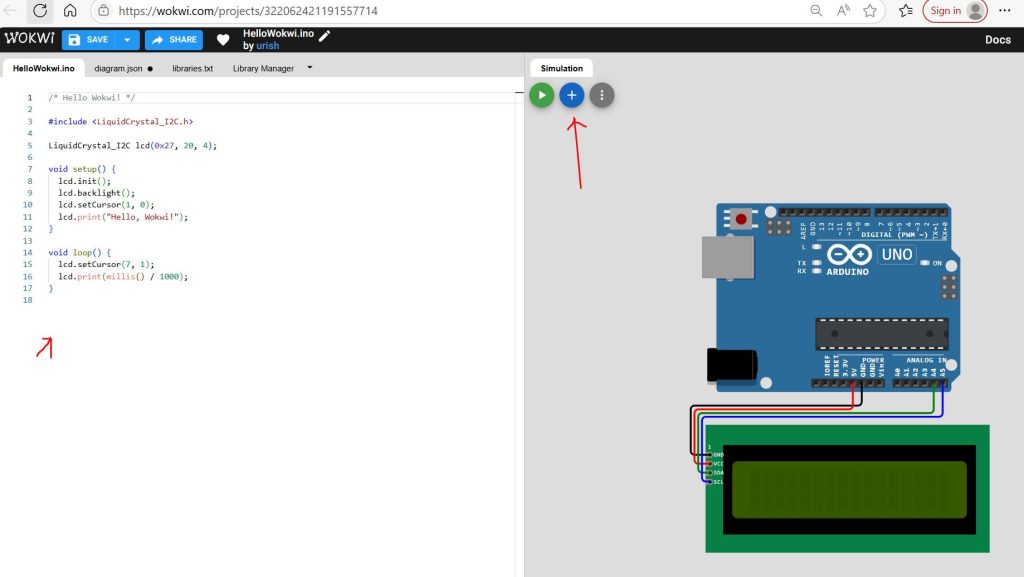Click the void loop() line
Viewport: 1024px width, 577px height.
point(79,252)
